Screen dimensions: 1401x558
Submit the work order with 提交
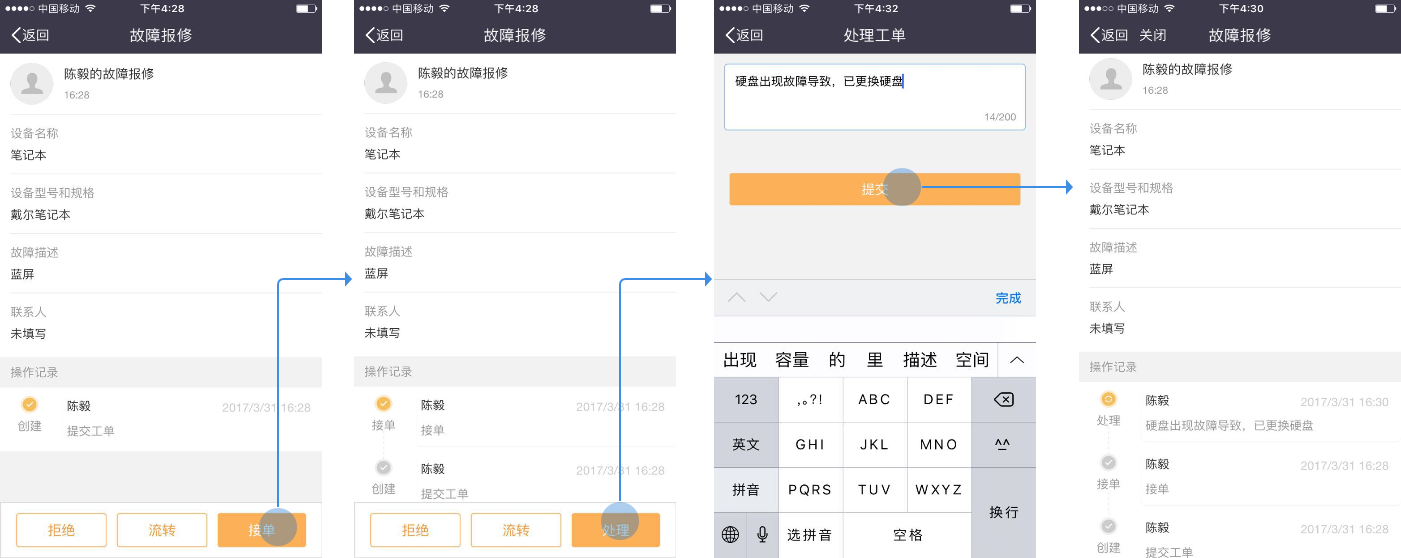875,189
